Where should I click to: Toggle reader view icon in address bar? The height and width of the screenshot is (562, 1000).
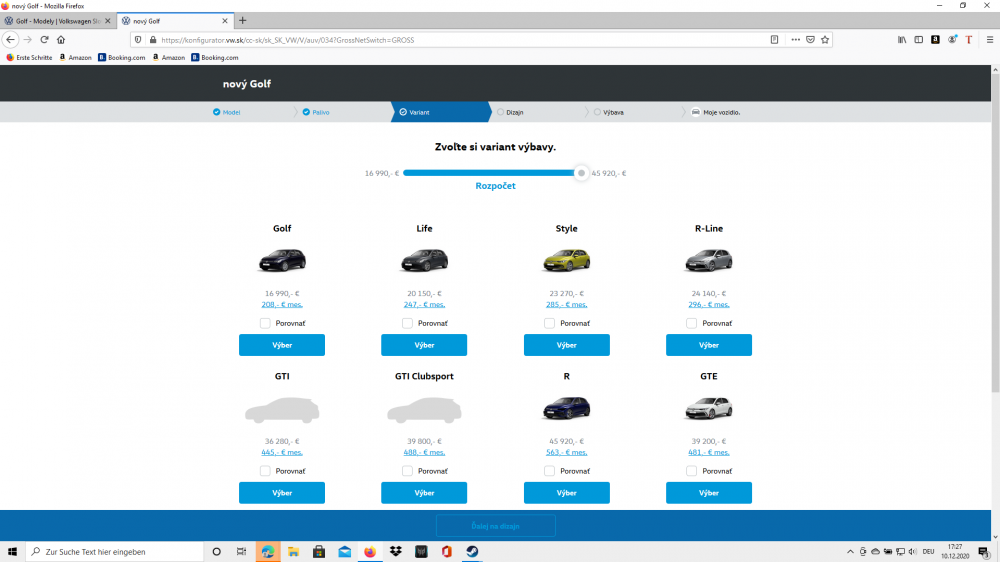774,40
